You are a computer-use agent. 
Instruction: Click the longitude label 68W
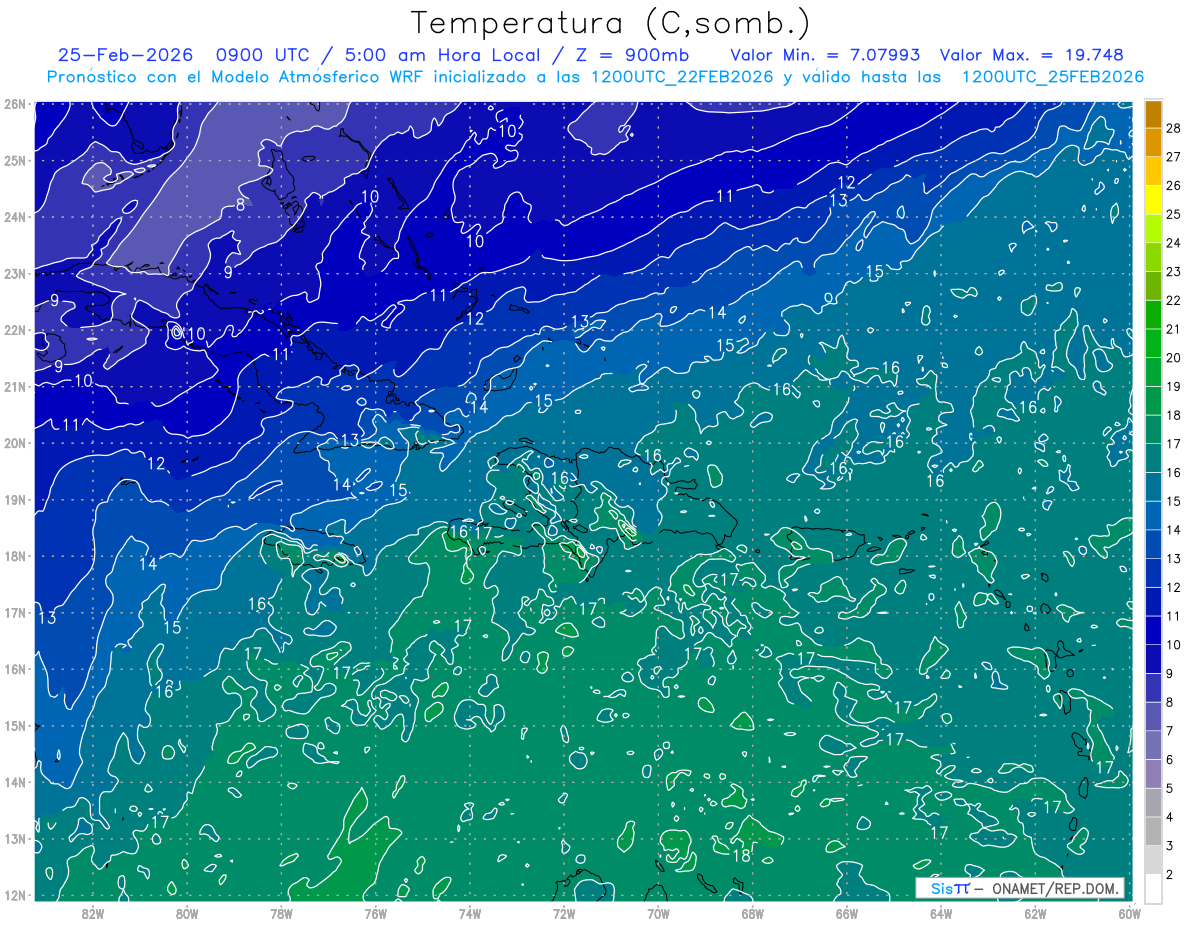tap(752, 913)
